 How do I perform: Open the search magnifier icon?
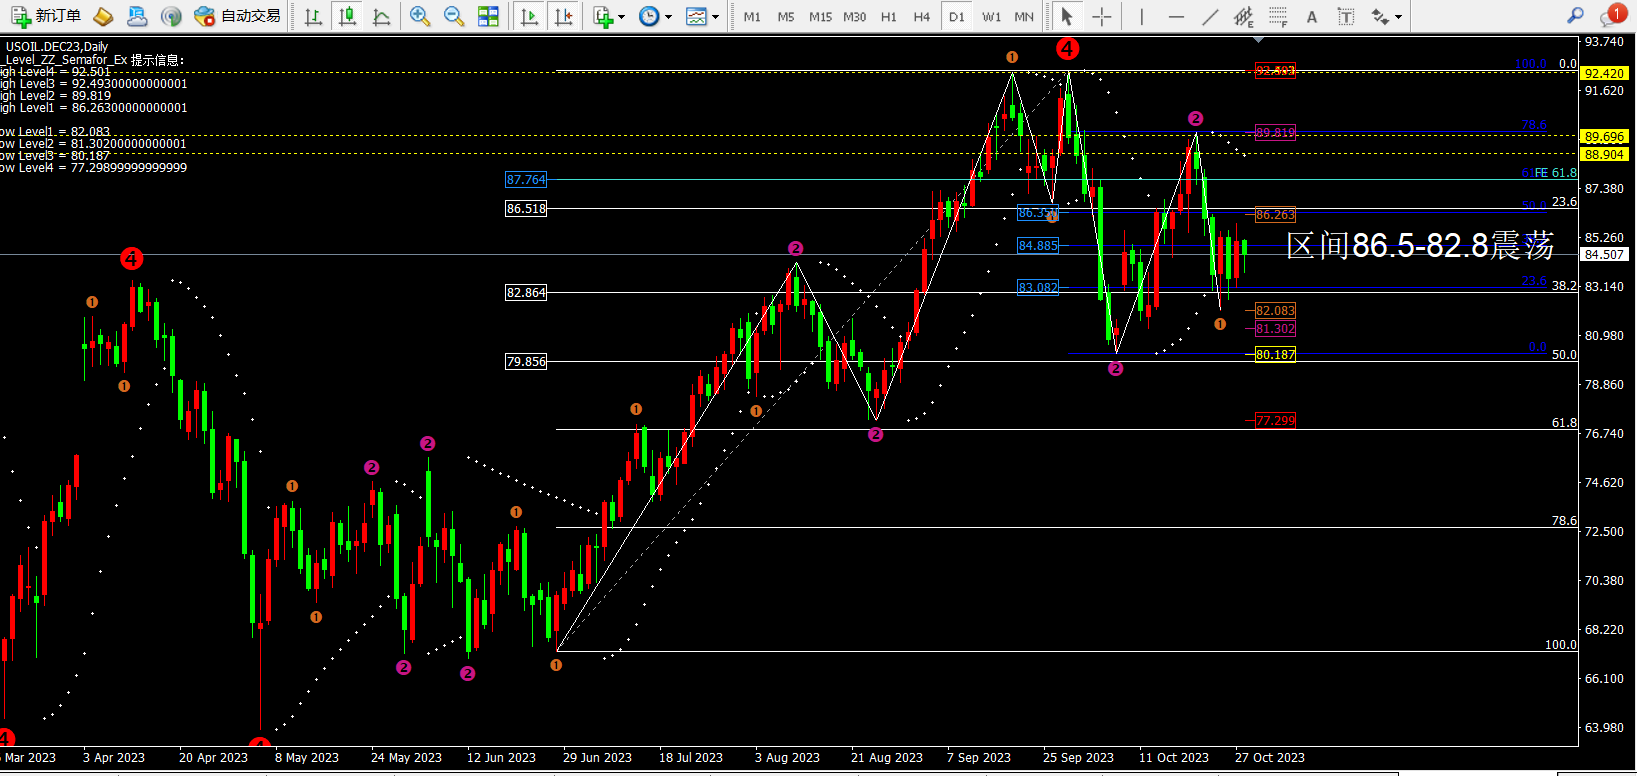[x=1575, y=16]
